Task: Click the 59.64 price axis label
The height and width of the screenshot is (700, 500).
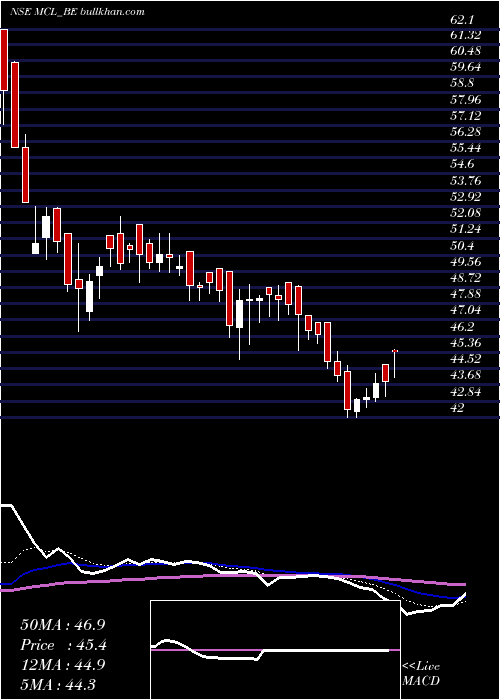Action: [x=465, y=68]
